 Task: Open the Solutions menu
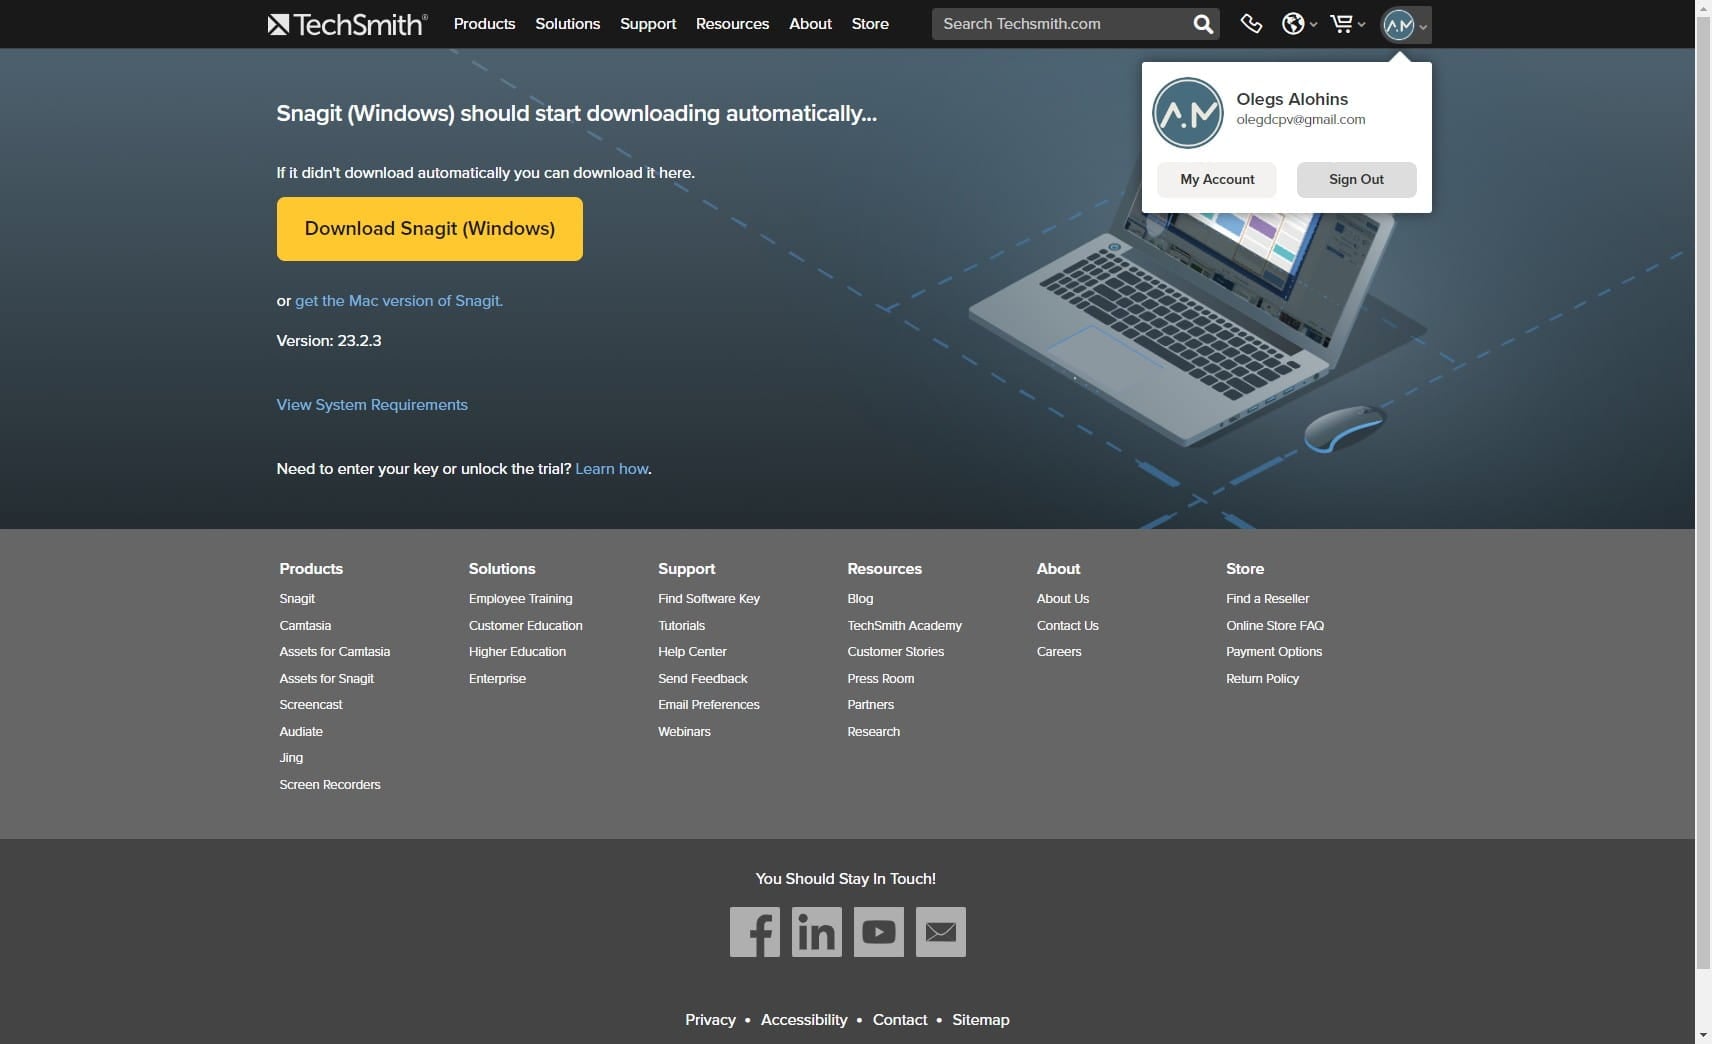[567, 24]
